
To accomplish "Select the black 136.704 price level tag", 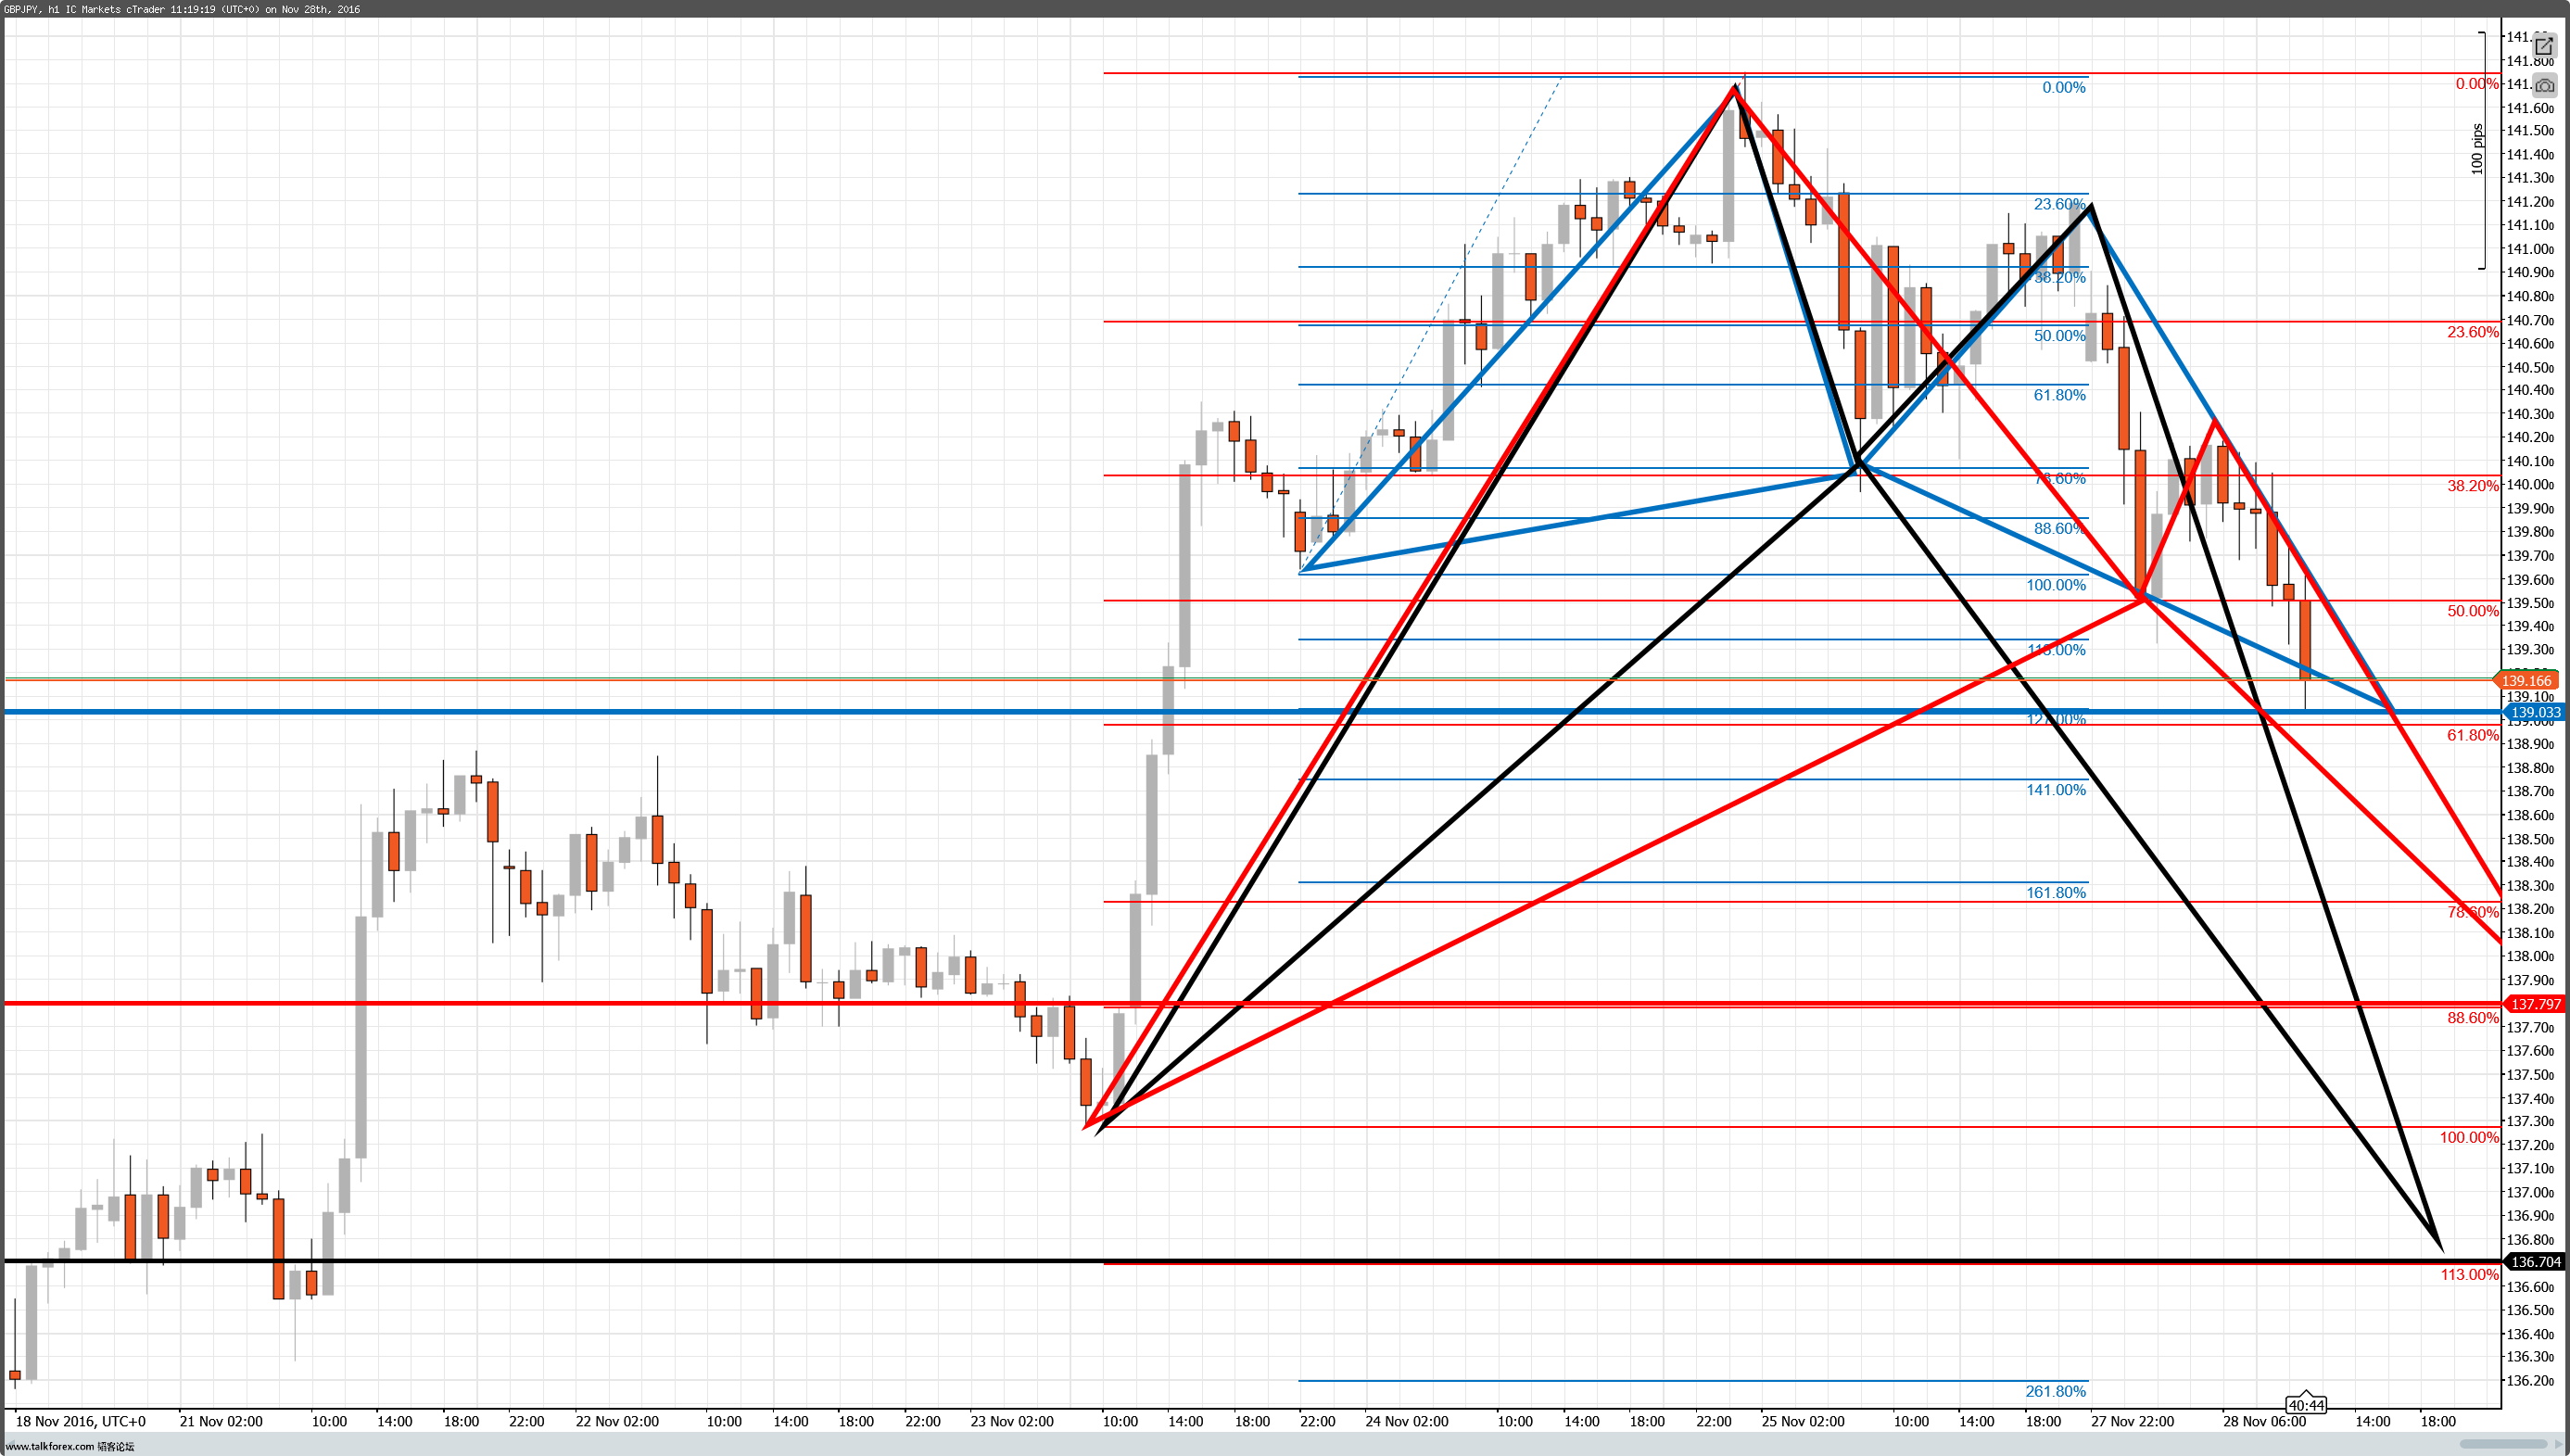I will coord(2535,1262).
